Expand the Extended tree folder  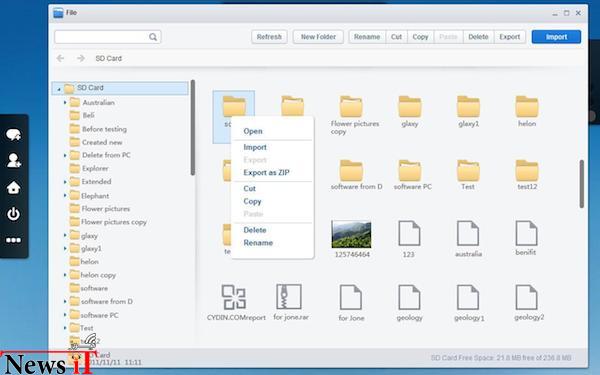[65, 182]
